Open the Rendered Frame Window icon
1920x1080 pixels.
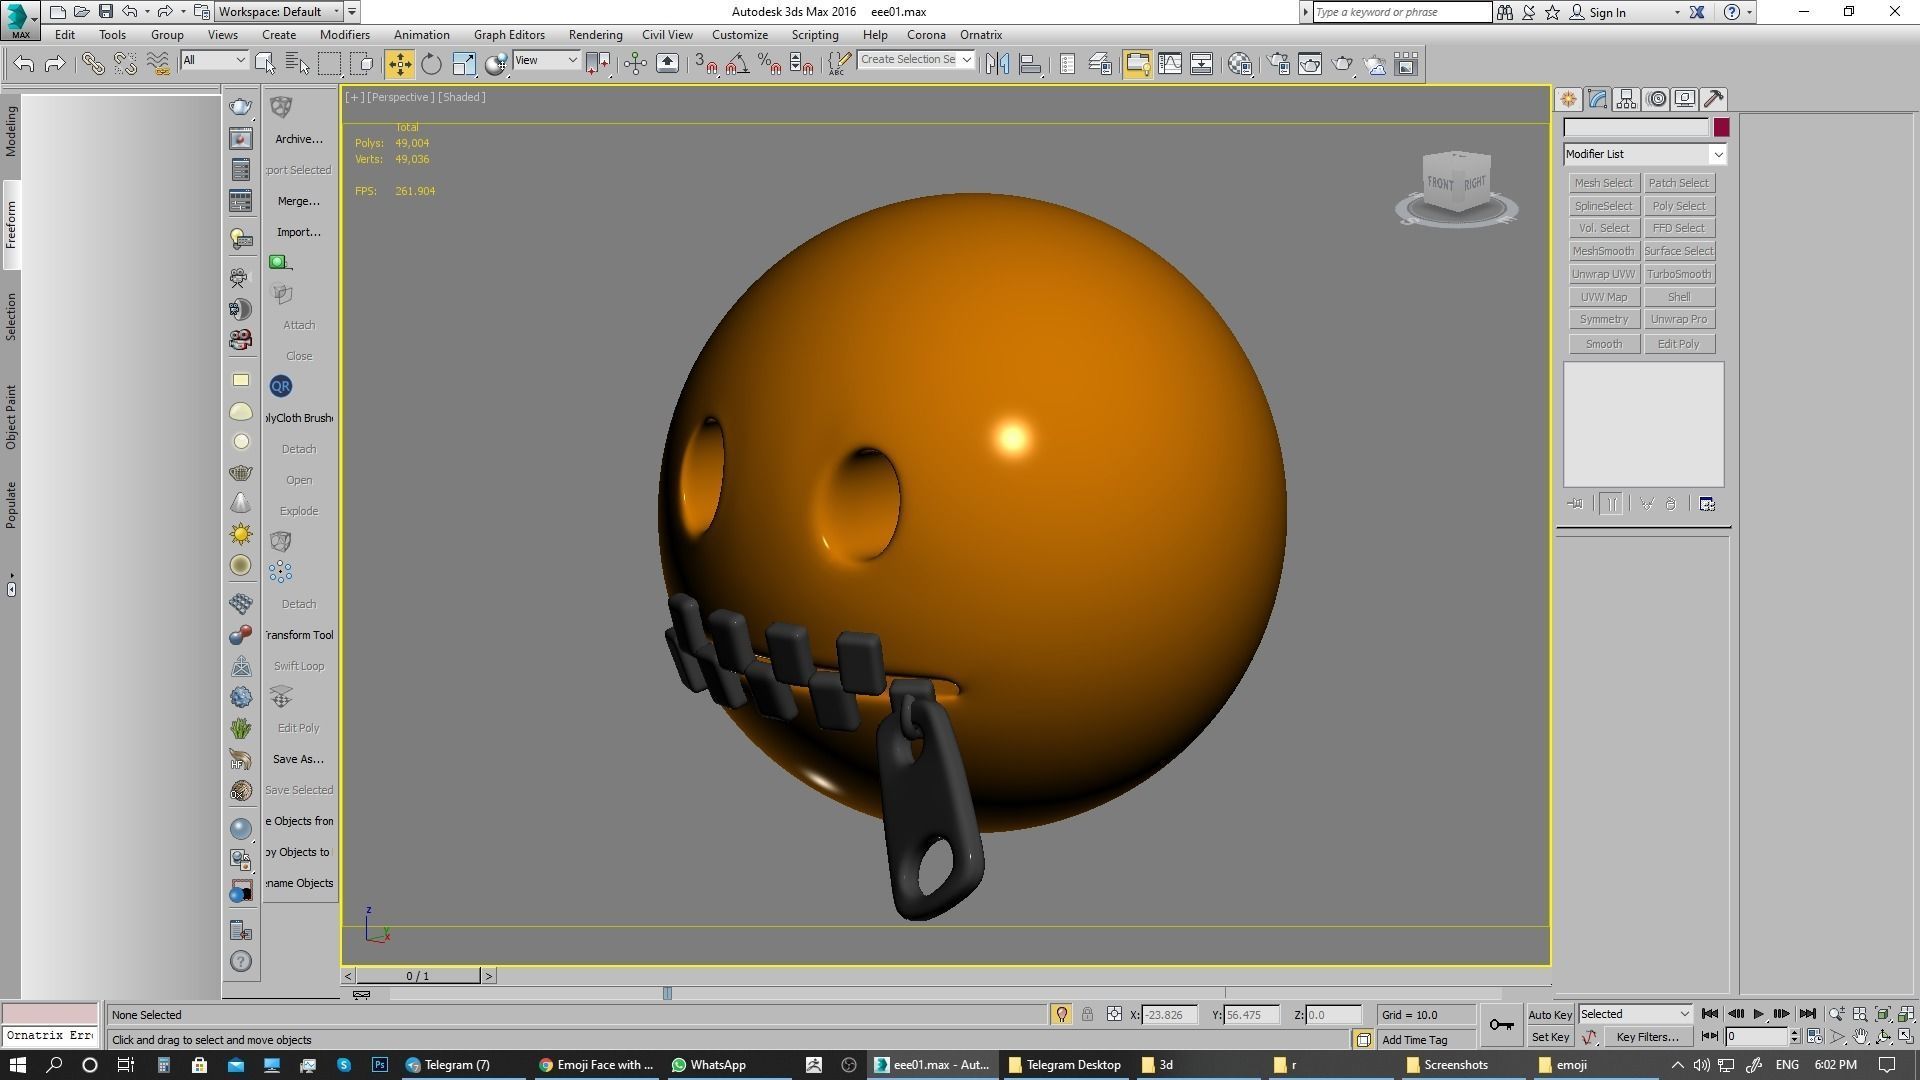click(1310, 64)
